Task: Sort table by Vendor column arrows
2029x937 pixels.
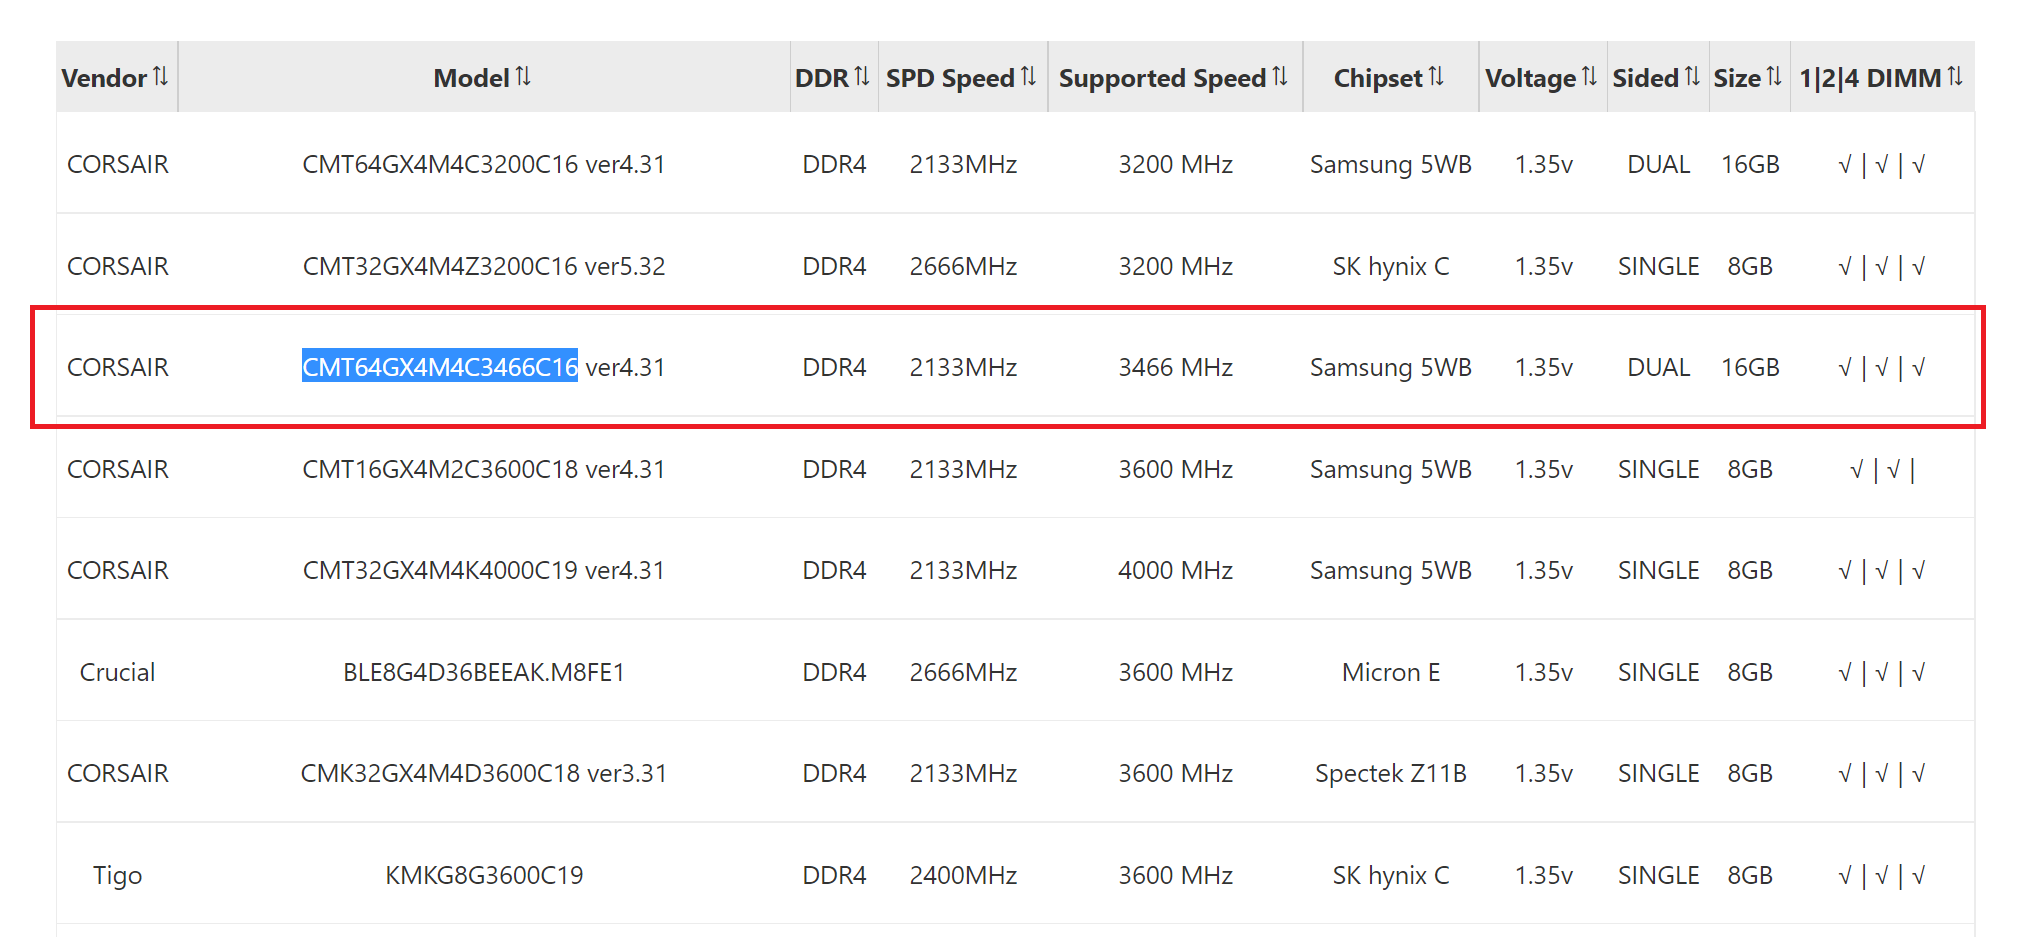Action: [160, 76]
